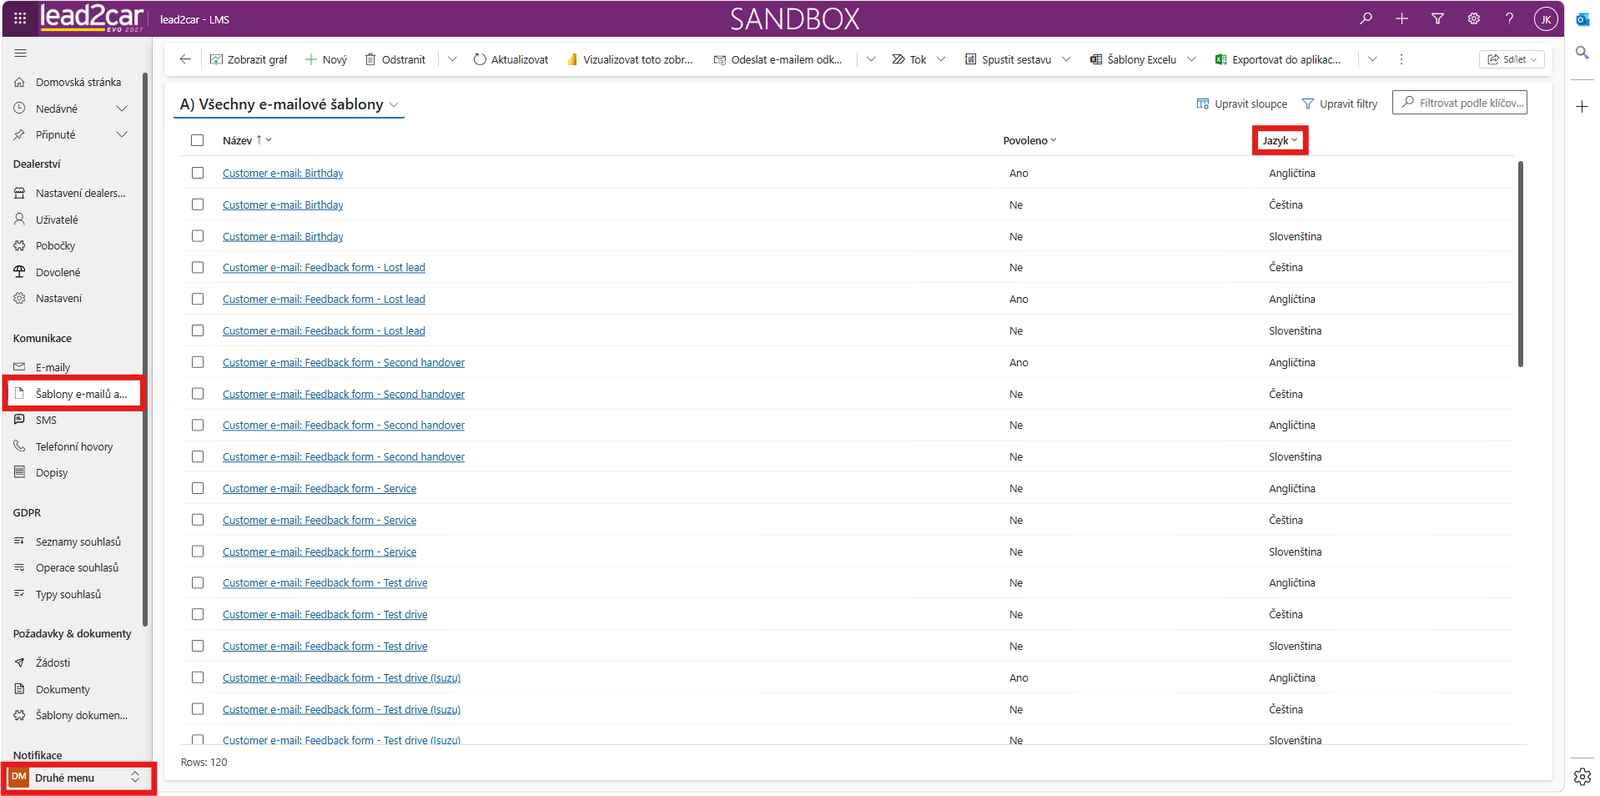Click the 'Filtrovat podle klíčov...' search field
This screenshot has width=1600, height=796.
pos(1459,102)
